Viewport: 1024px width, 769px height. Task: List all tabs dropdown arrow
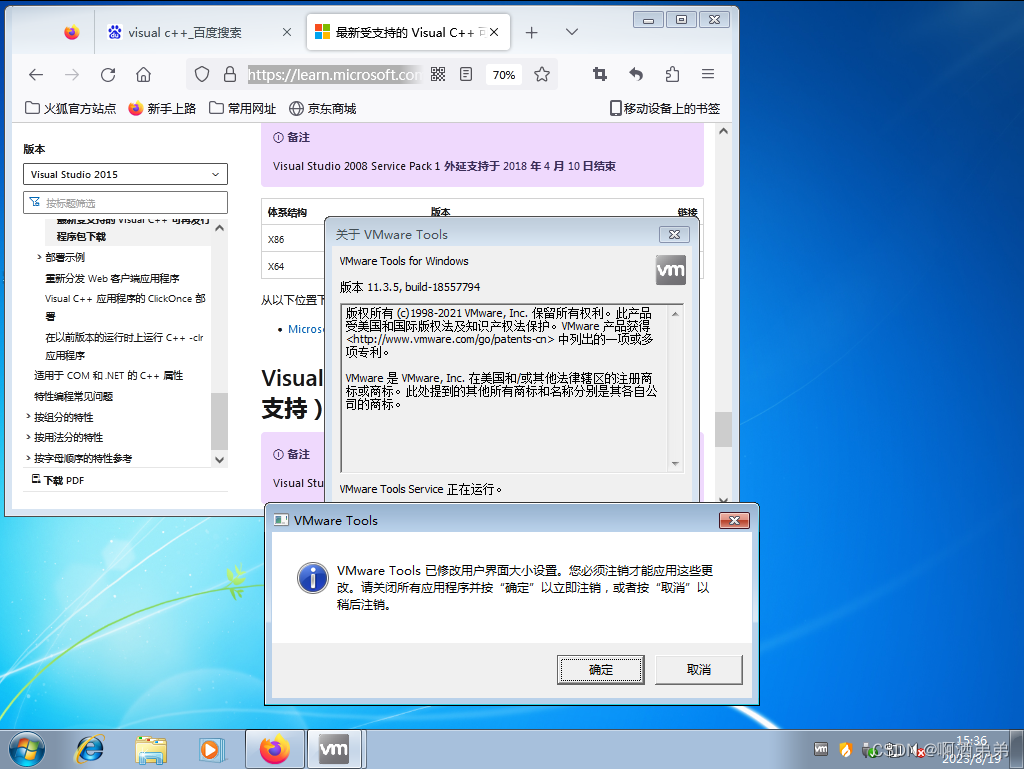pyautogui.click(x=571, y=32)
